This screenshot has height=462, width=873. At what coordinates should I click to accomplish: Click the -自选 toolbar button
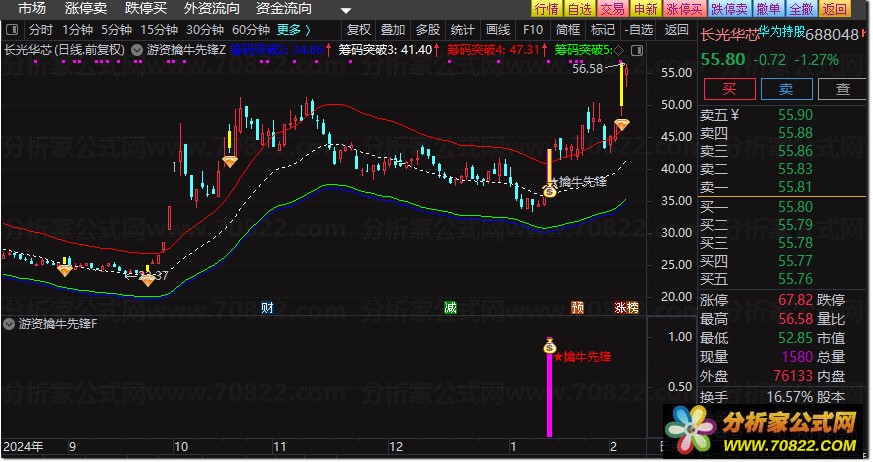click(639, 30)
